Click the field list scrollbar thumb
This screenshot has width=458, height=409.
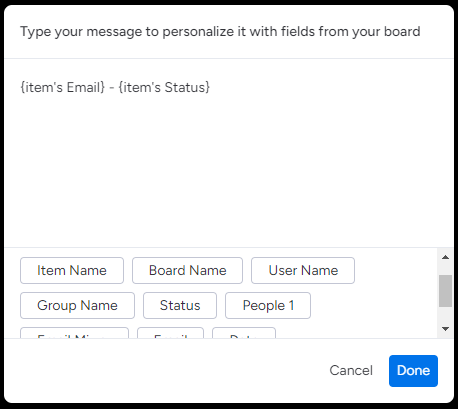point(445,291)
